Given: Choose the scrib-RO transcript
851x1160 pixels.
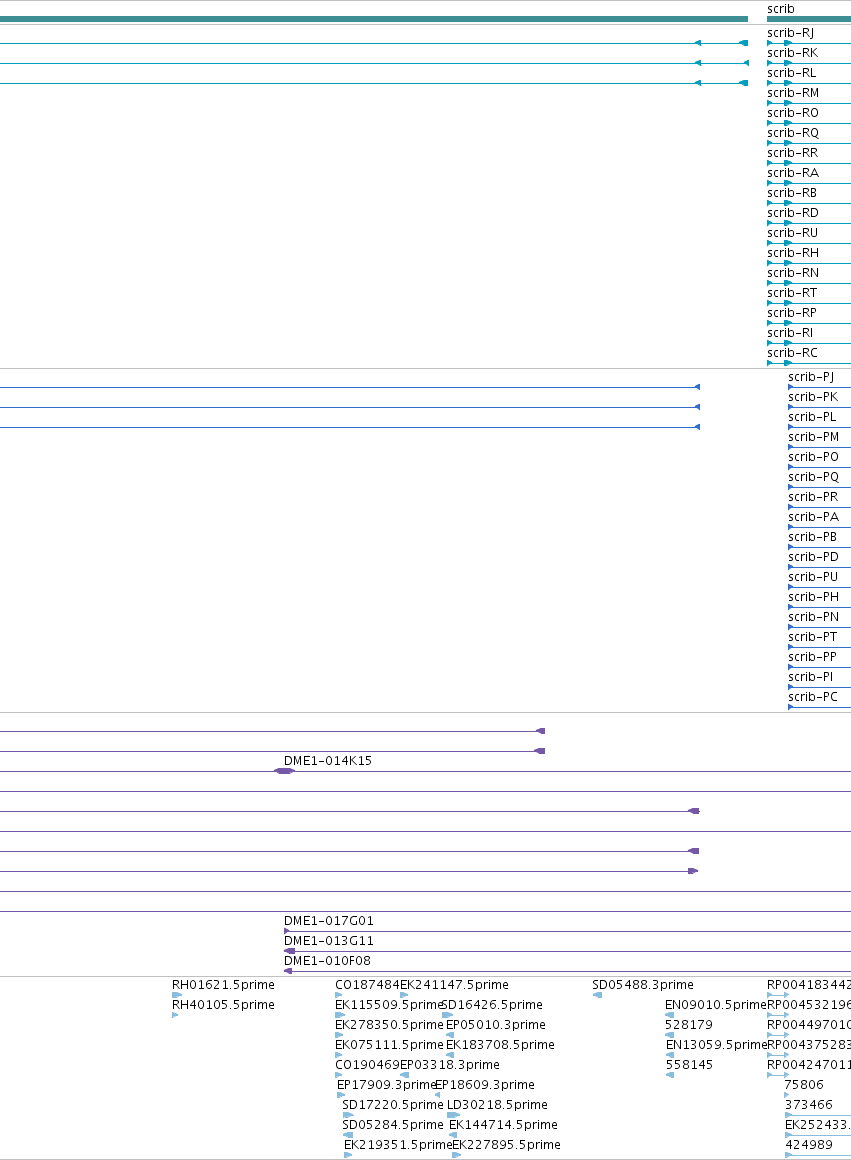Looking at the screenshot, I should pos(793,112).
